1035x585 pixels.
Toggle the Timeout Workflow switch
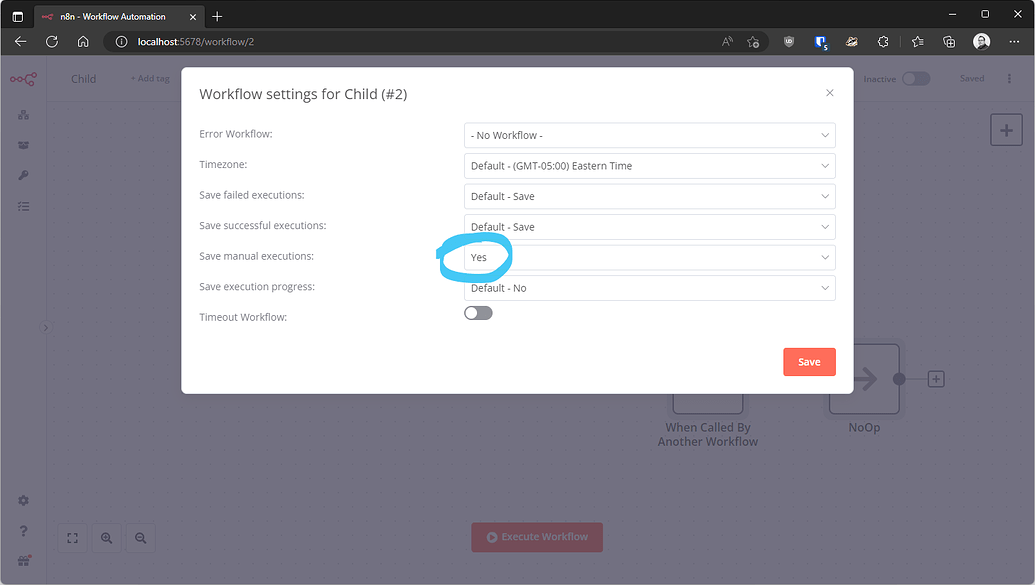[477, 312]
